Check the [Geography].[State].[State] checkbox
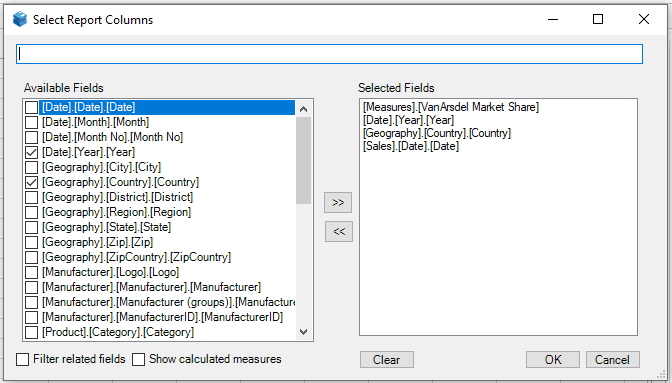 [x=31, y=227]
